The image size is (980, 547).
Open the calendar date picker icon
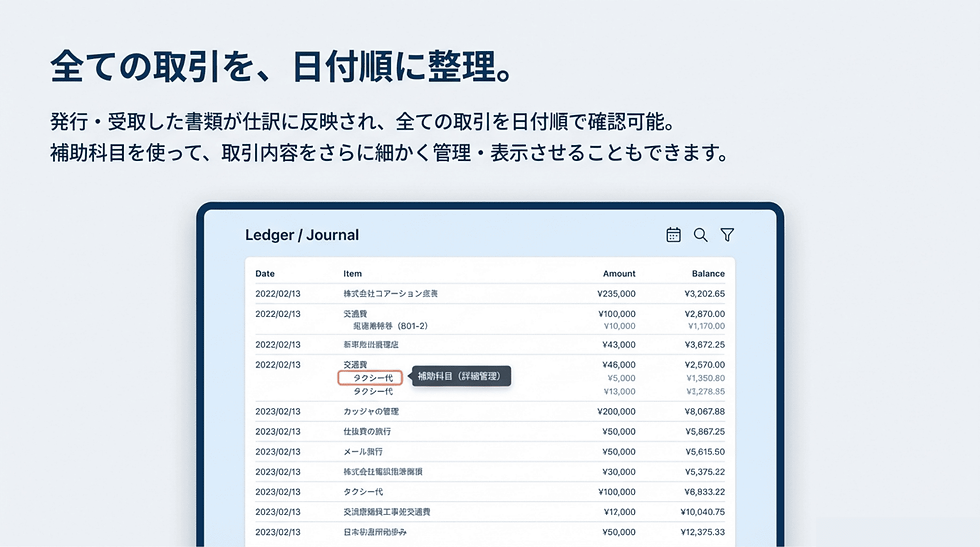point(673,235)
